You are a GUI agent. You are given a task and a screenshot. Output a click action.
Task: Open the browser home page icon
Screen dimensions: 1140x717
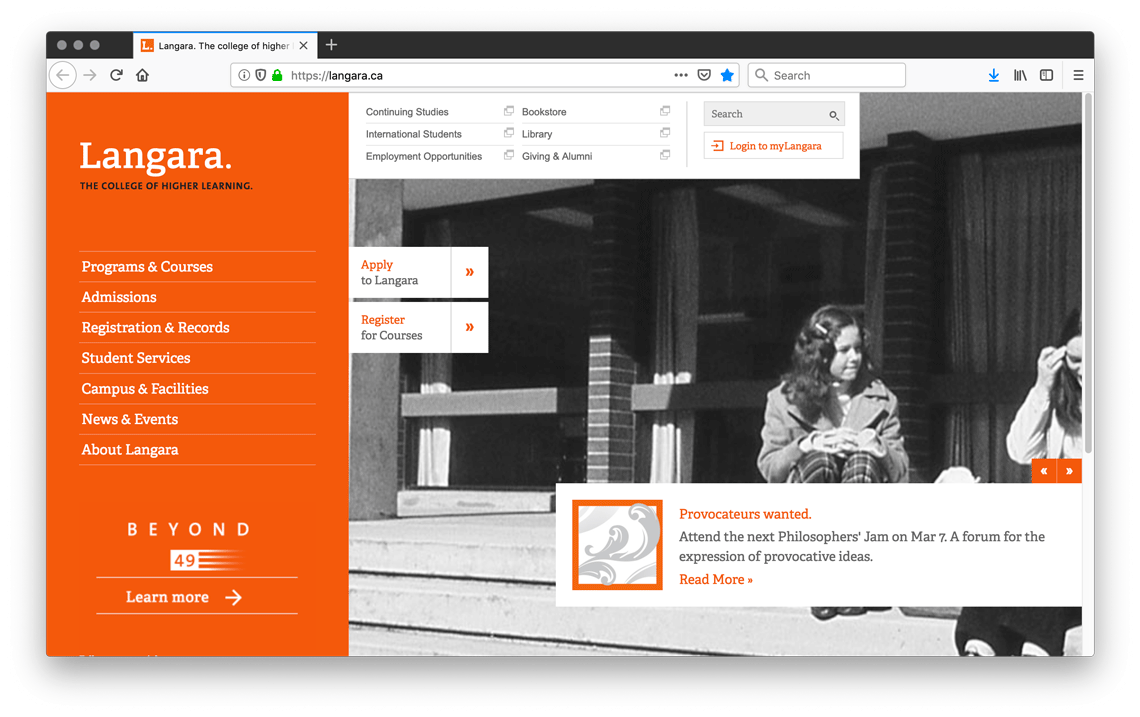142,75
